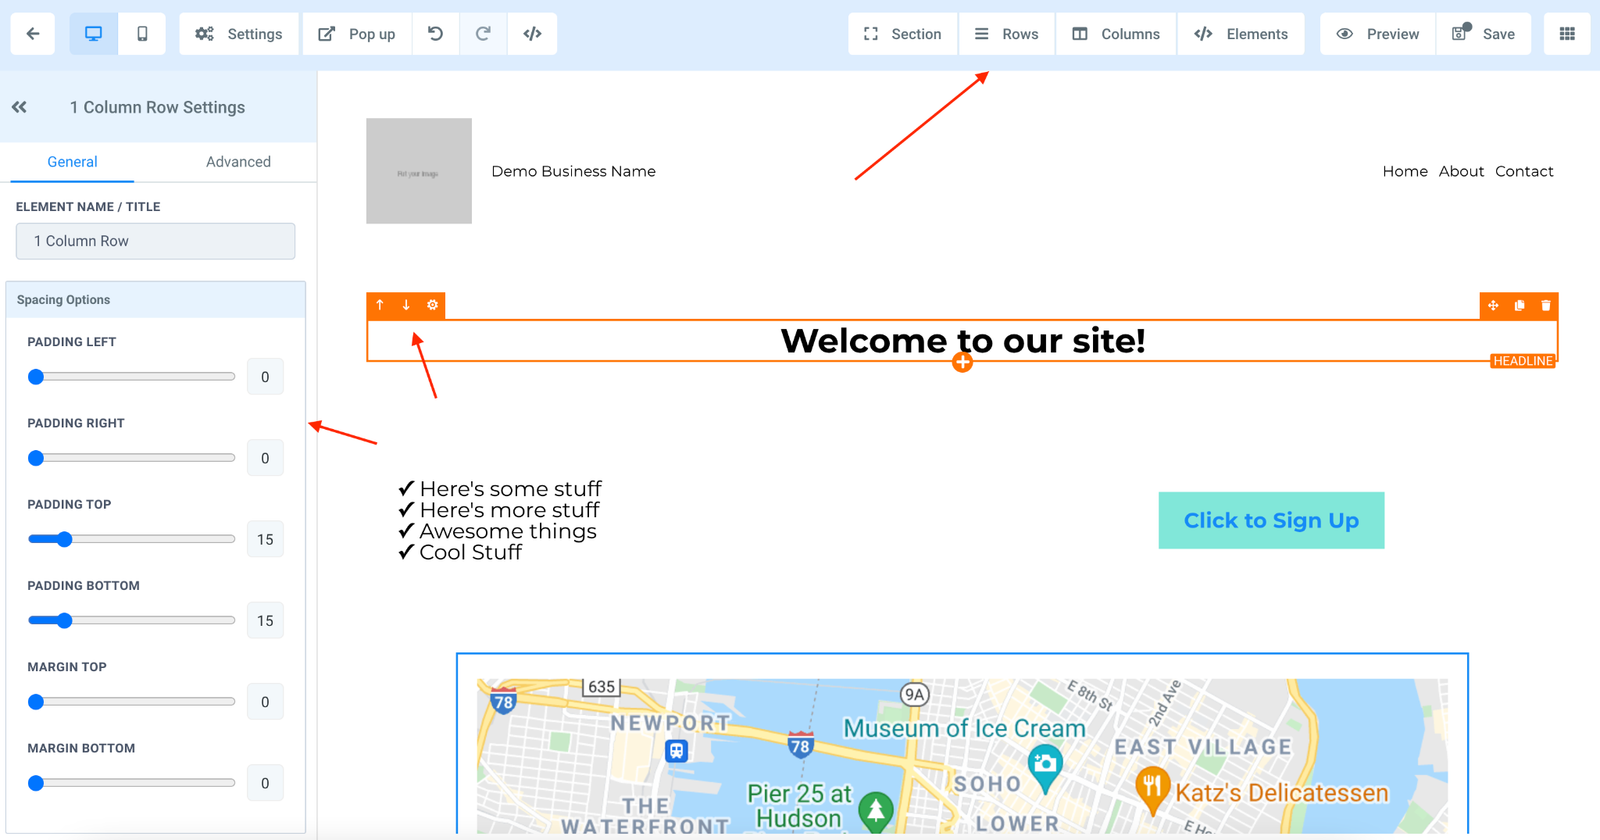1600x840 pixels.
Task: Move the row up with arrow icon
Action: coord(380,305)
